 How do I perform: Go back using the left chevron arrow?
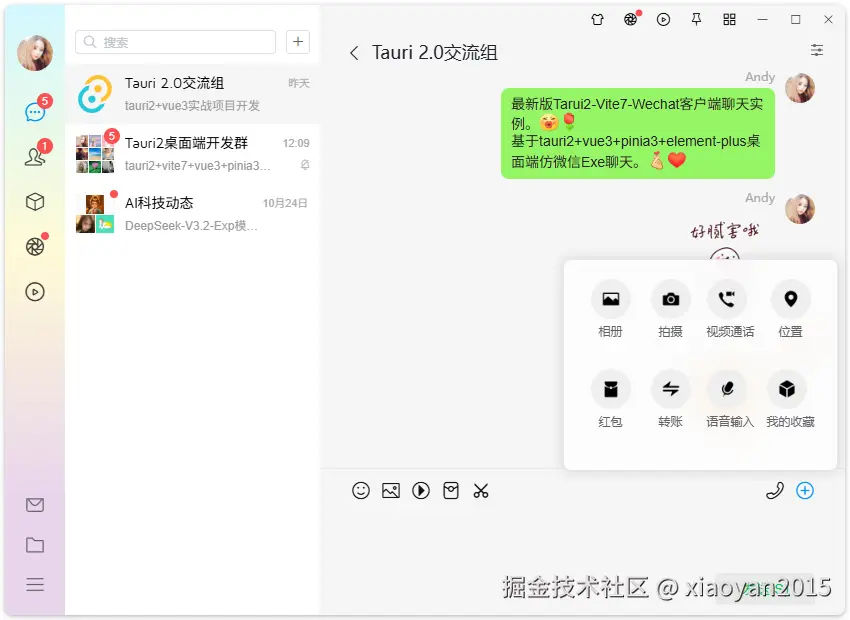pos(354,52)
